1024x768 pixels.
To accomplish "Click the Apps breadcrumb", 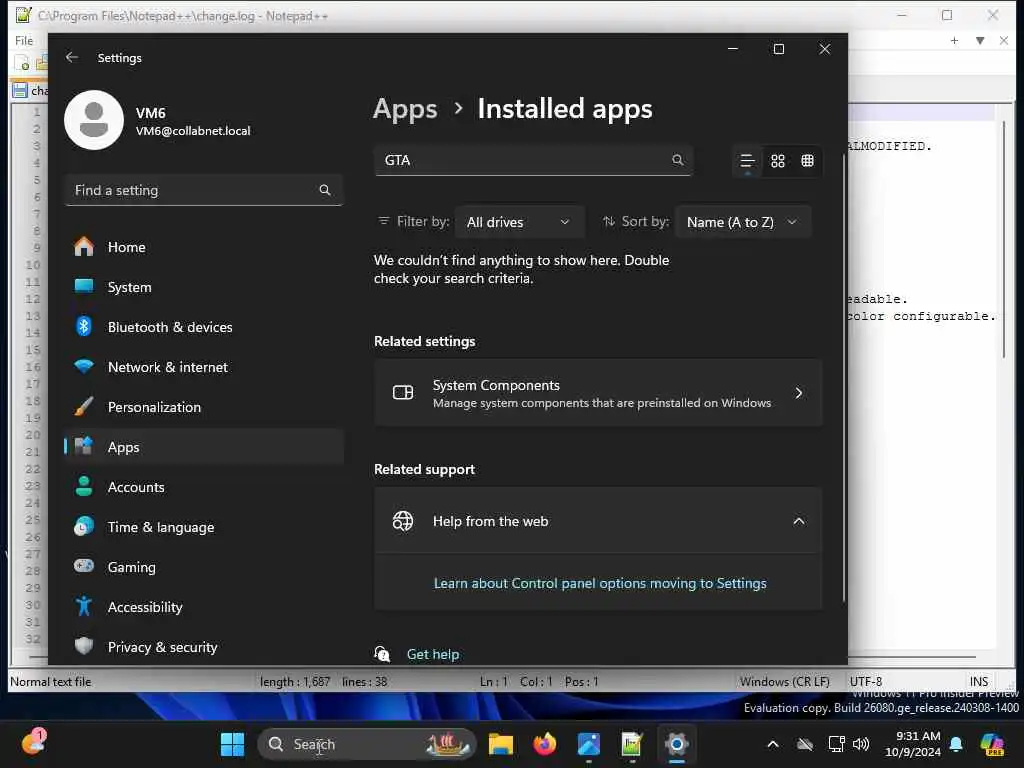I will point(405,109).
